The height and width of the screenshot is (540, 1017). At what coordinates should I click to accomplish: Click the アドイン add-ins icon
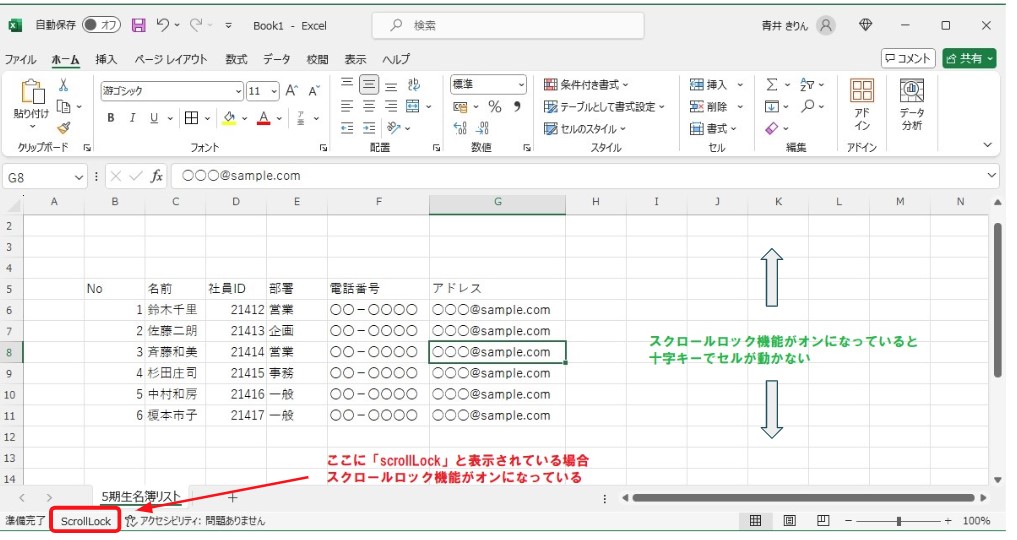coord(861,105)
